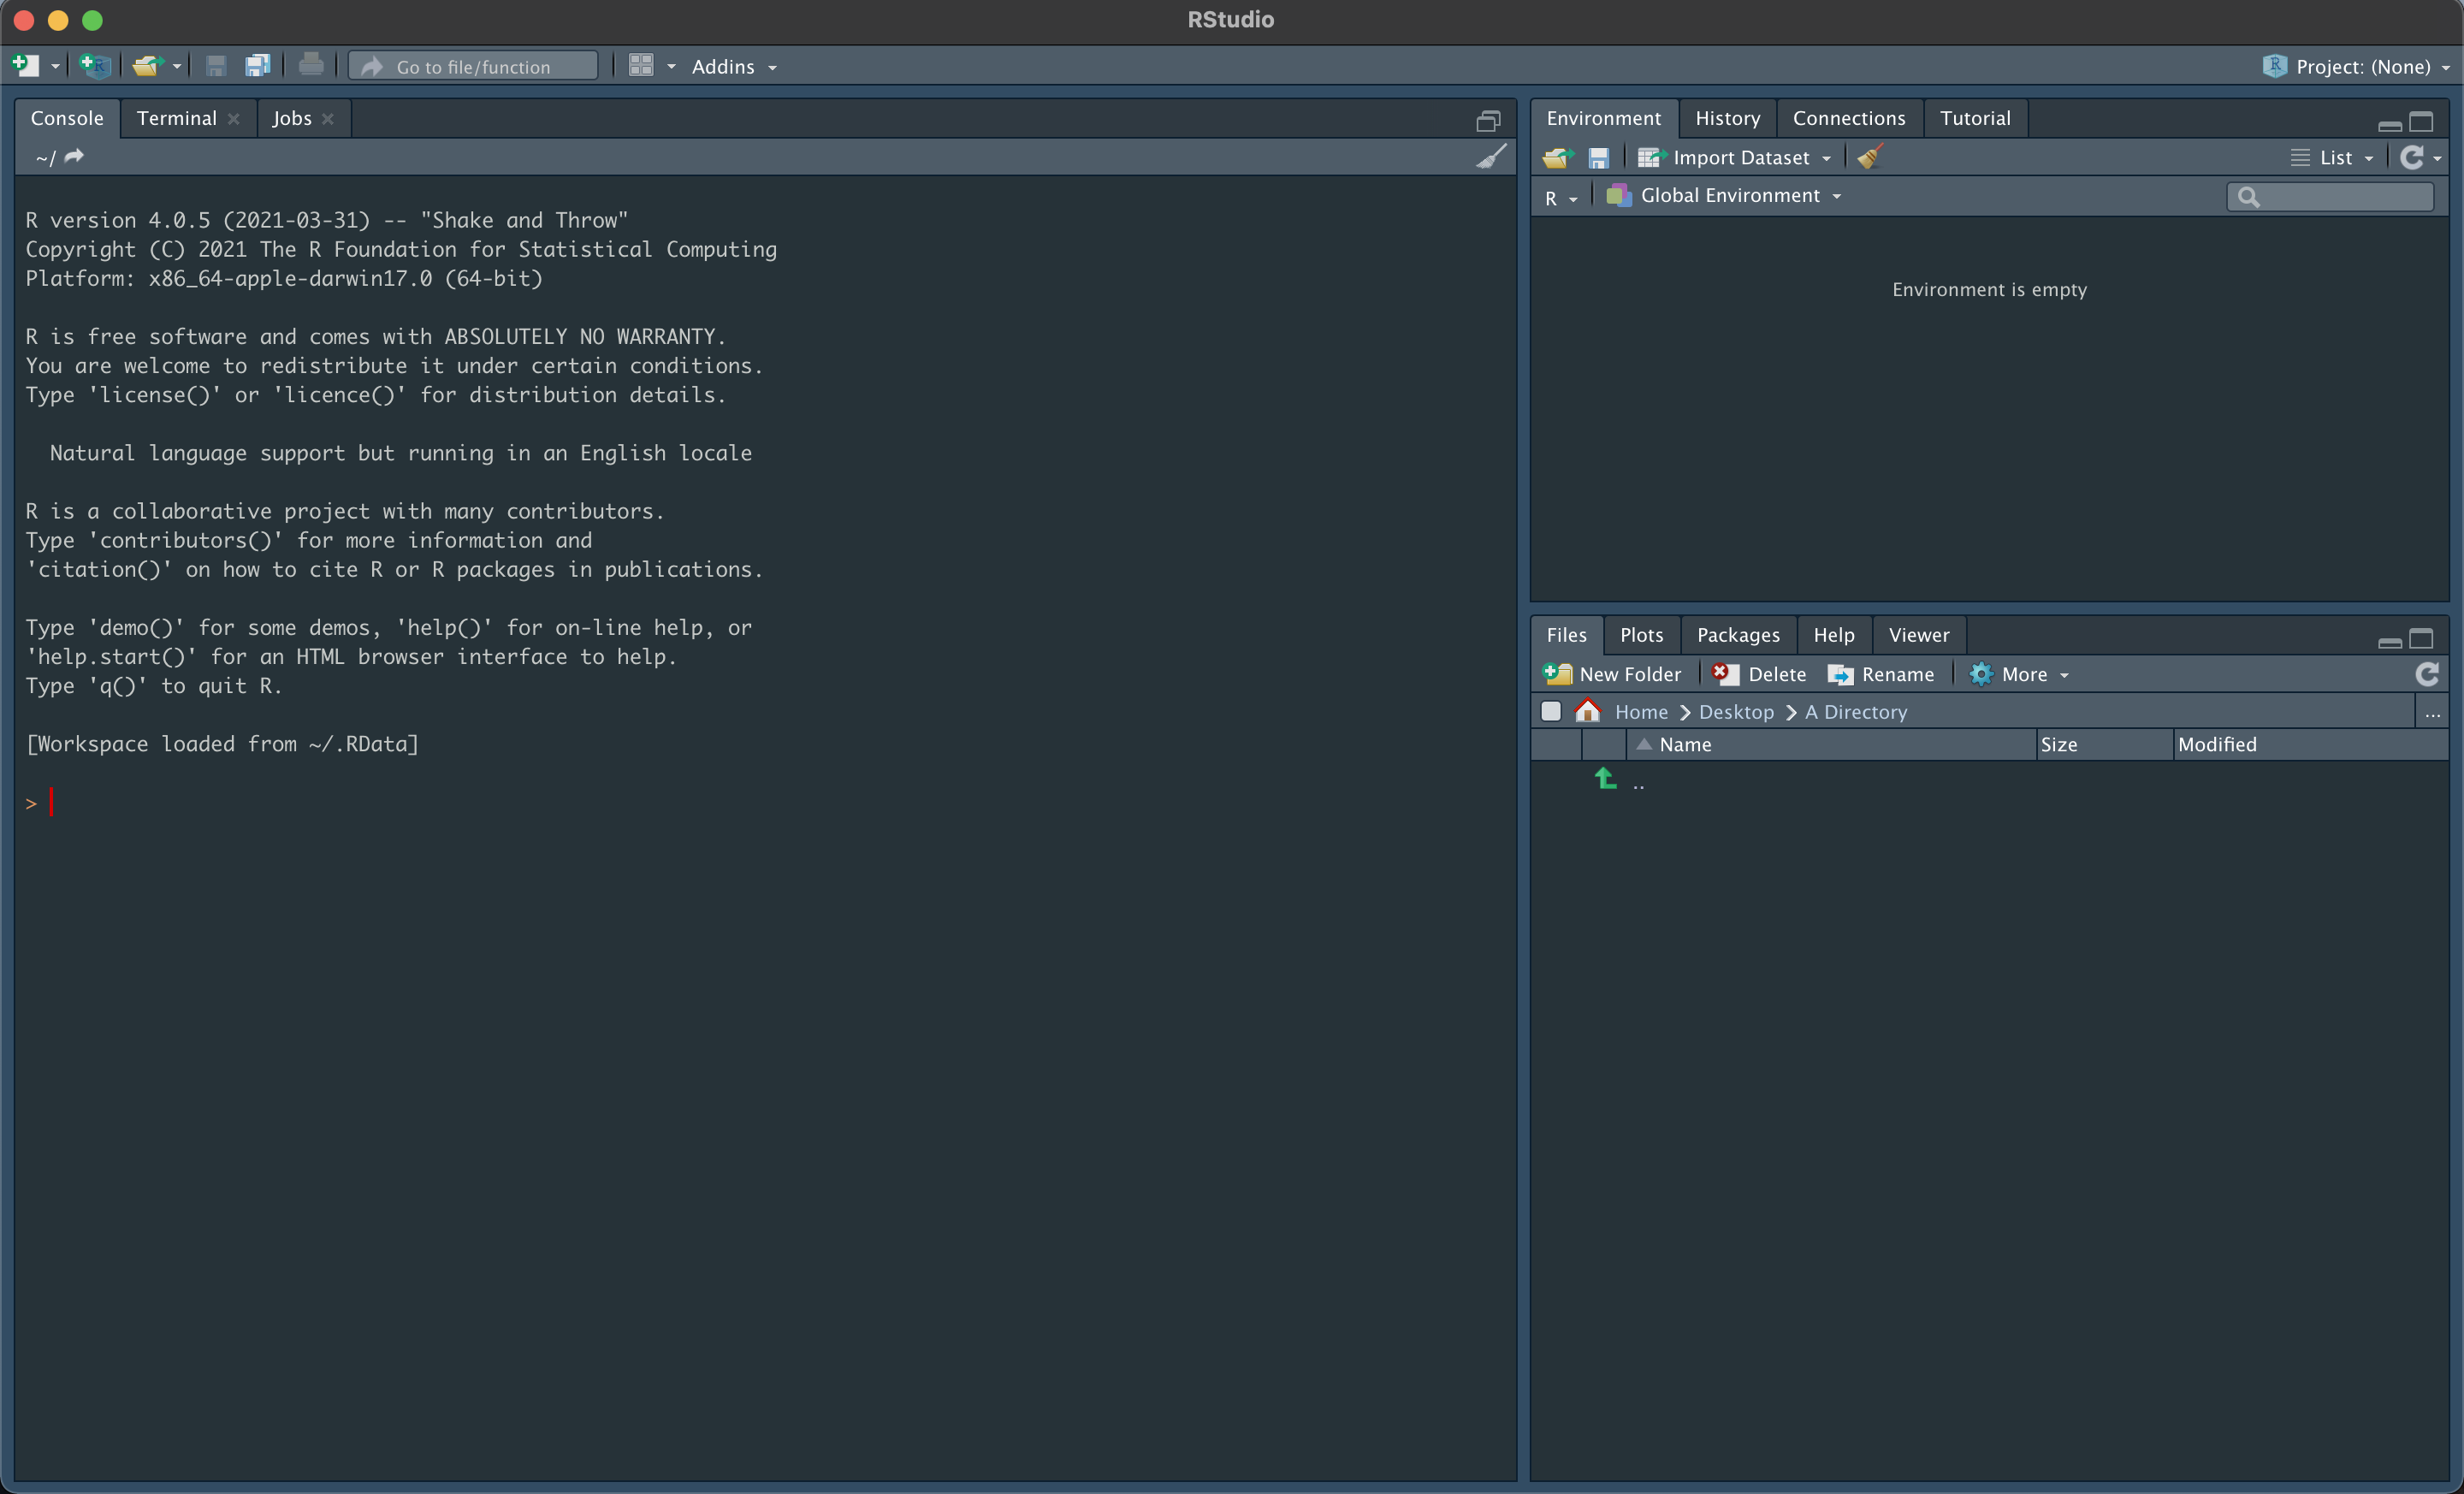The height and width of the screenshot is (1494, 2464).
Task: Go up to parent directory green arrow
Action: [1605, 778]
